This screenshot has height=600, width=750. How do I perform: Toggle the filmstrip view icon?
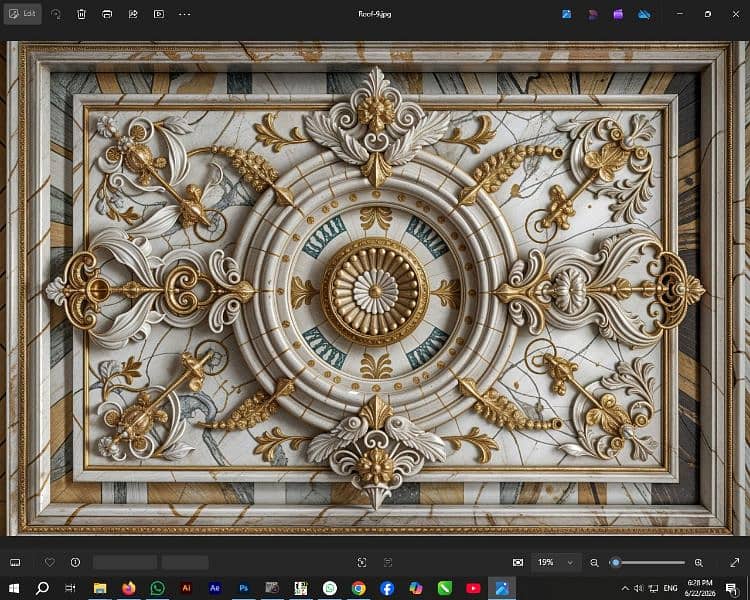click(15, 563)
